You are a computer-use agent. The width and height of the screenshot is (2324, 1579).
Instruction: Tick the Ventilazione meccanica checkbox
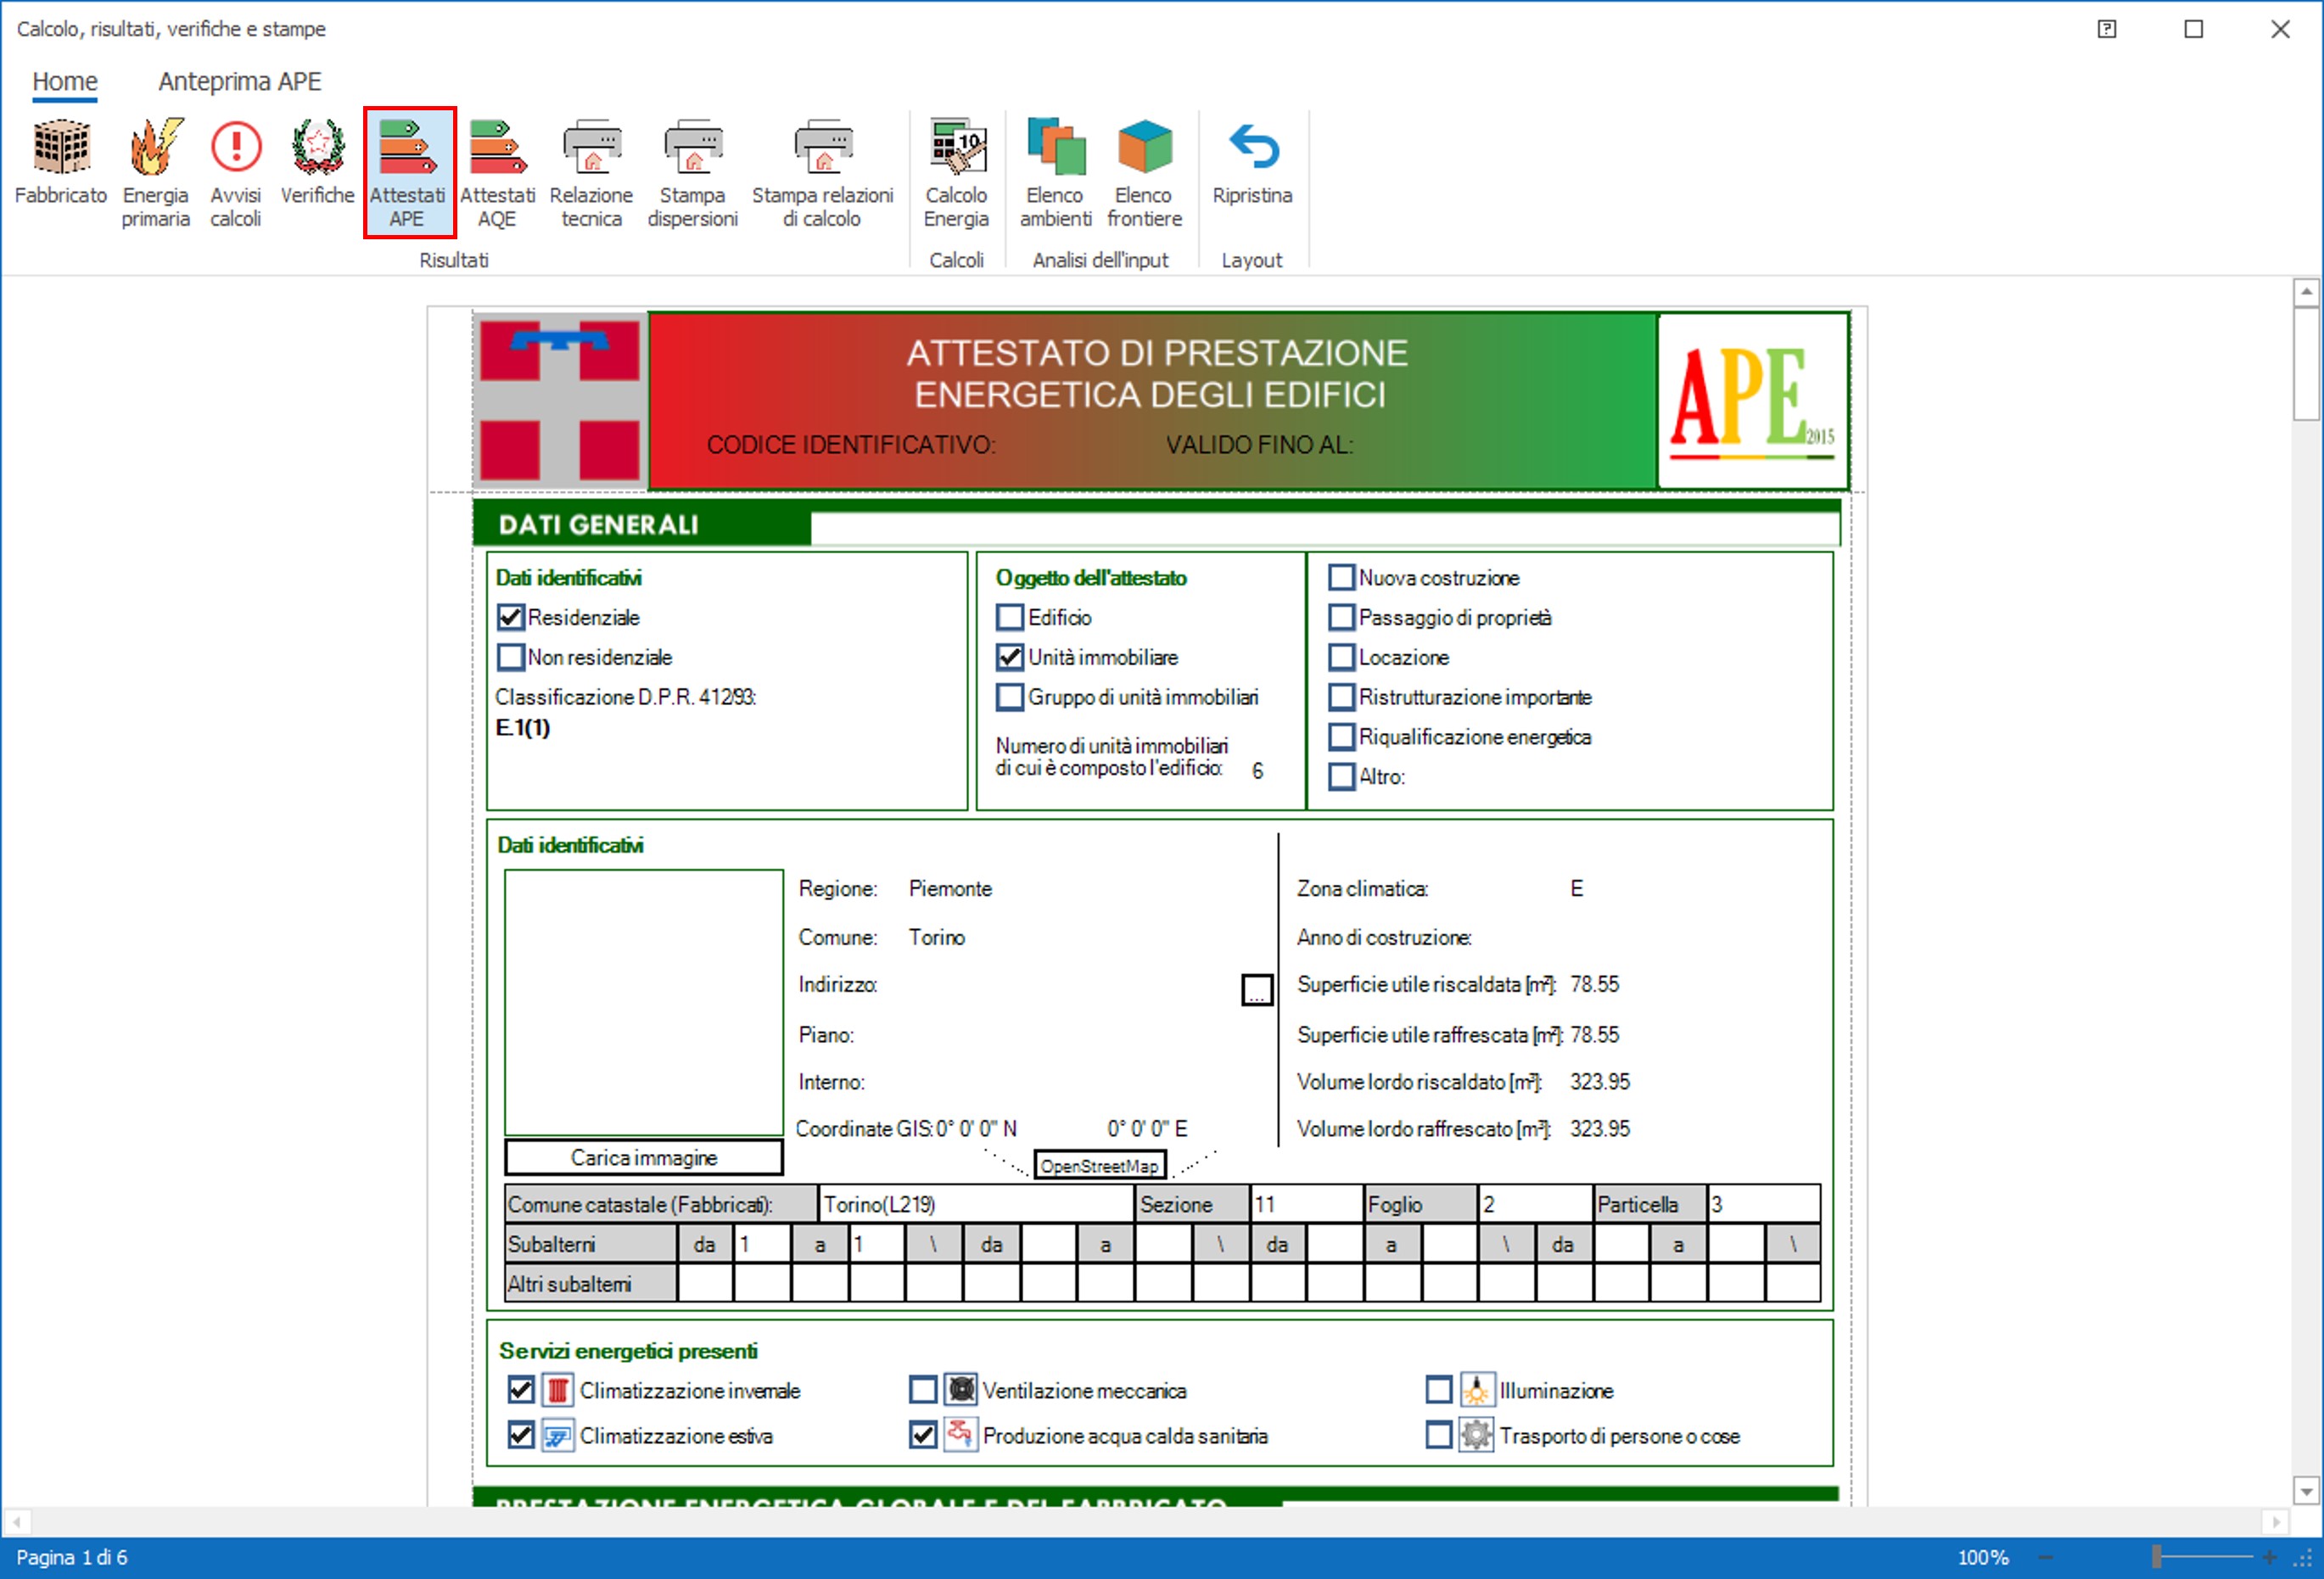tap(923, 1389)
